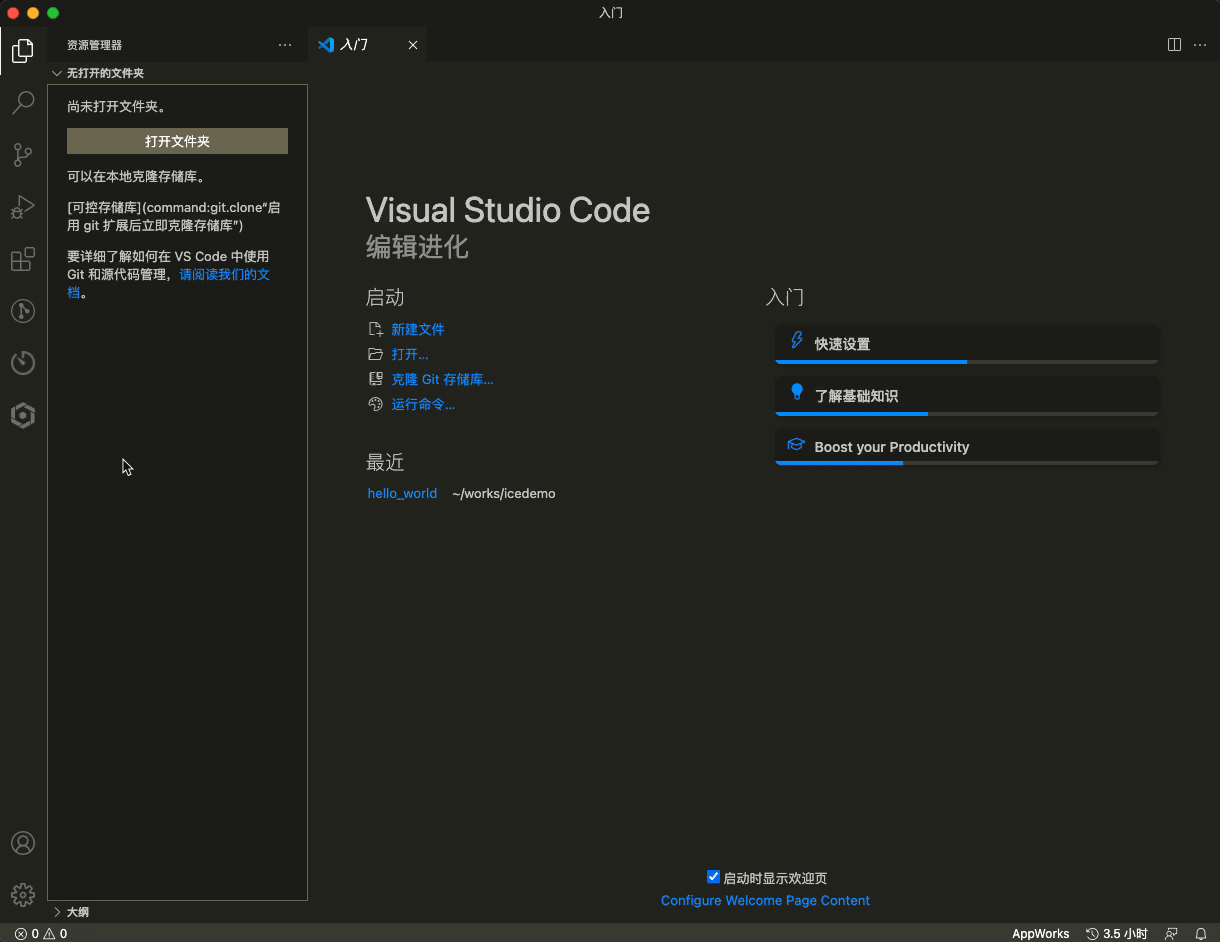Click the 运行命令... link
The height and width of the screenshot is (942, 1220).
tap(423, 404)
